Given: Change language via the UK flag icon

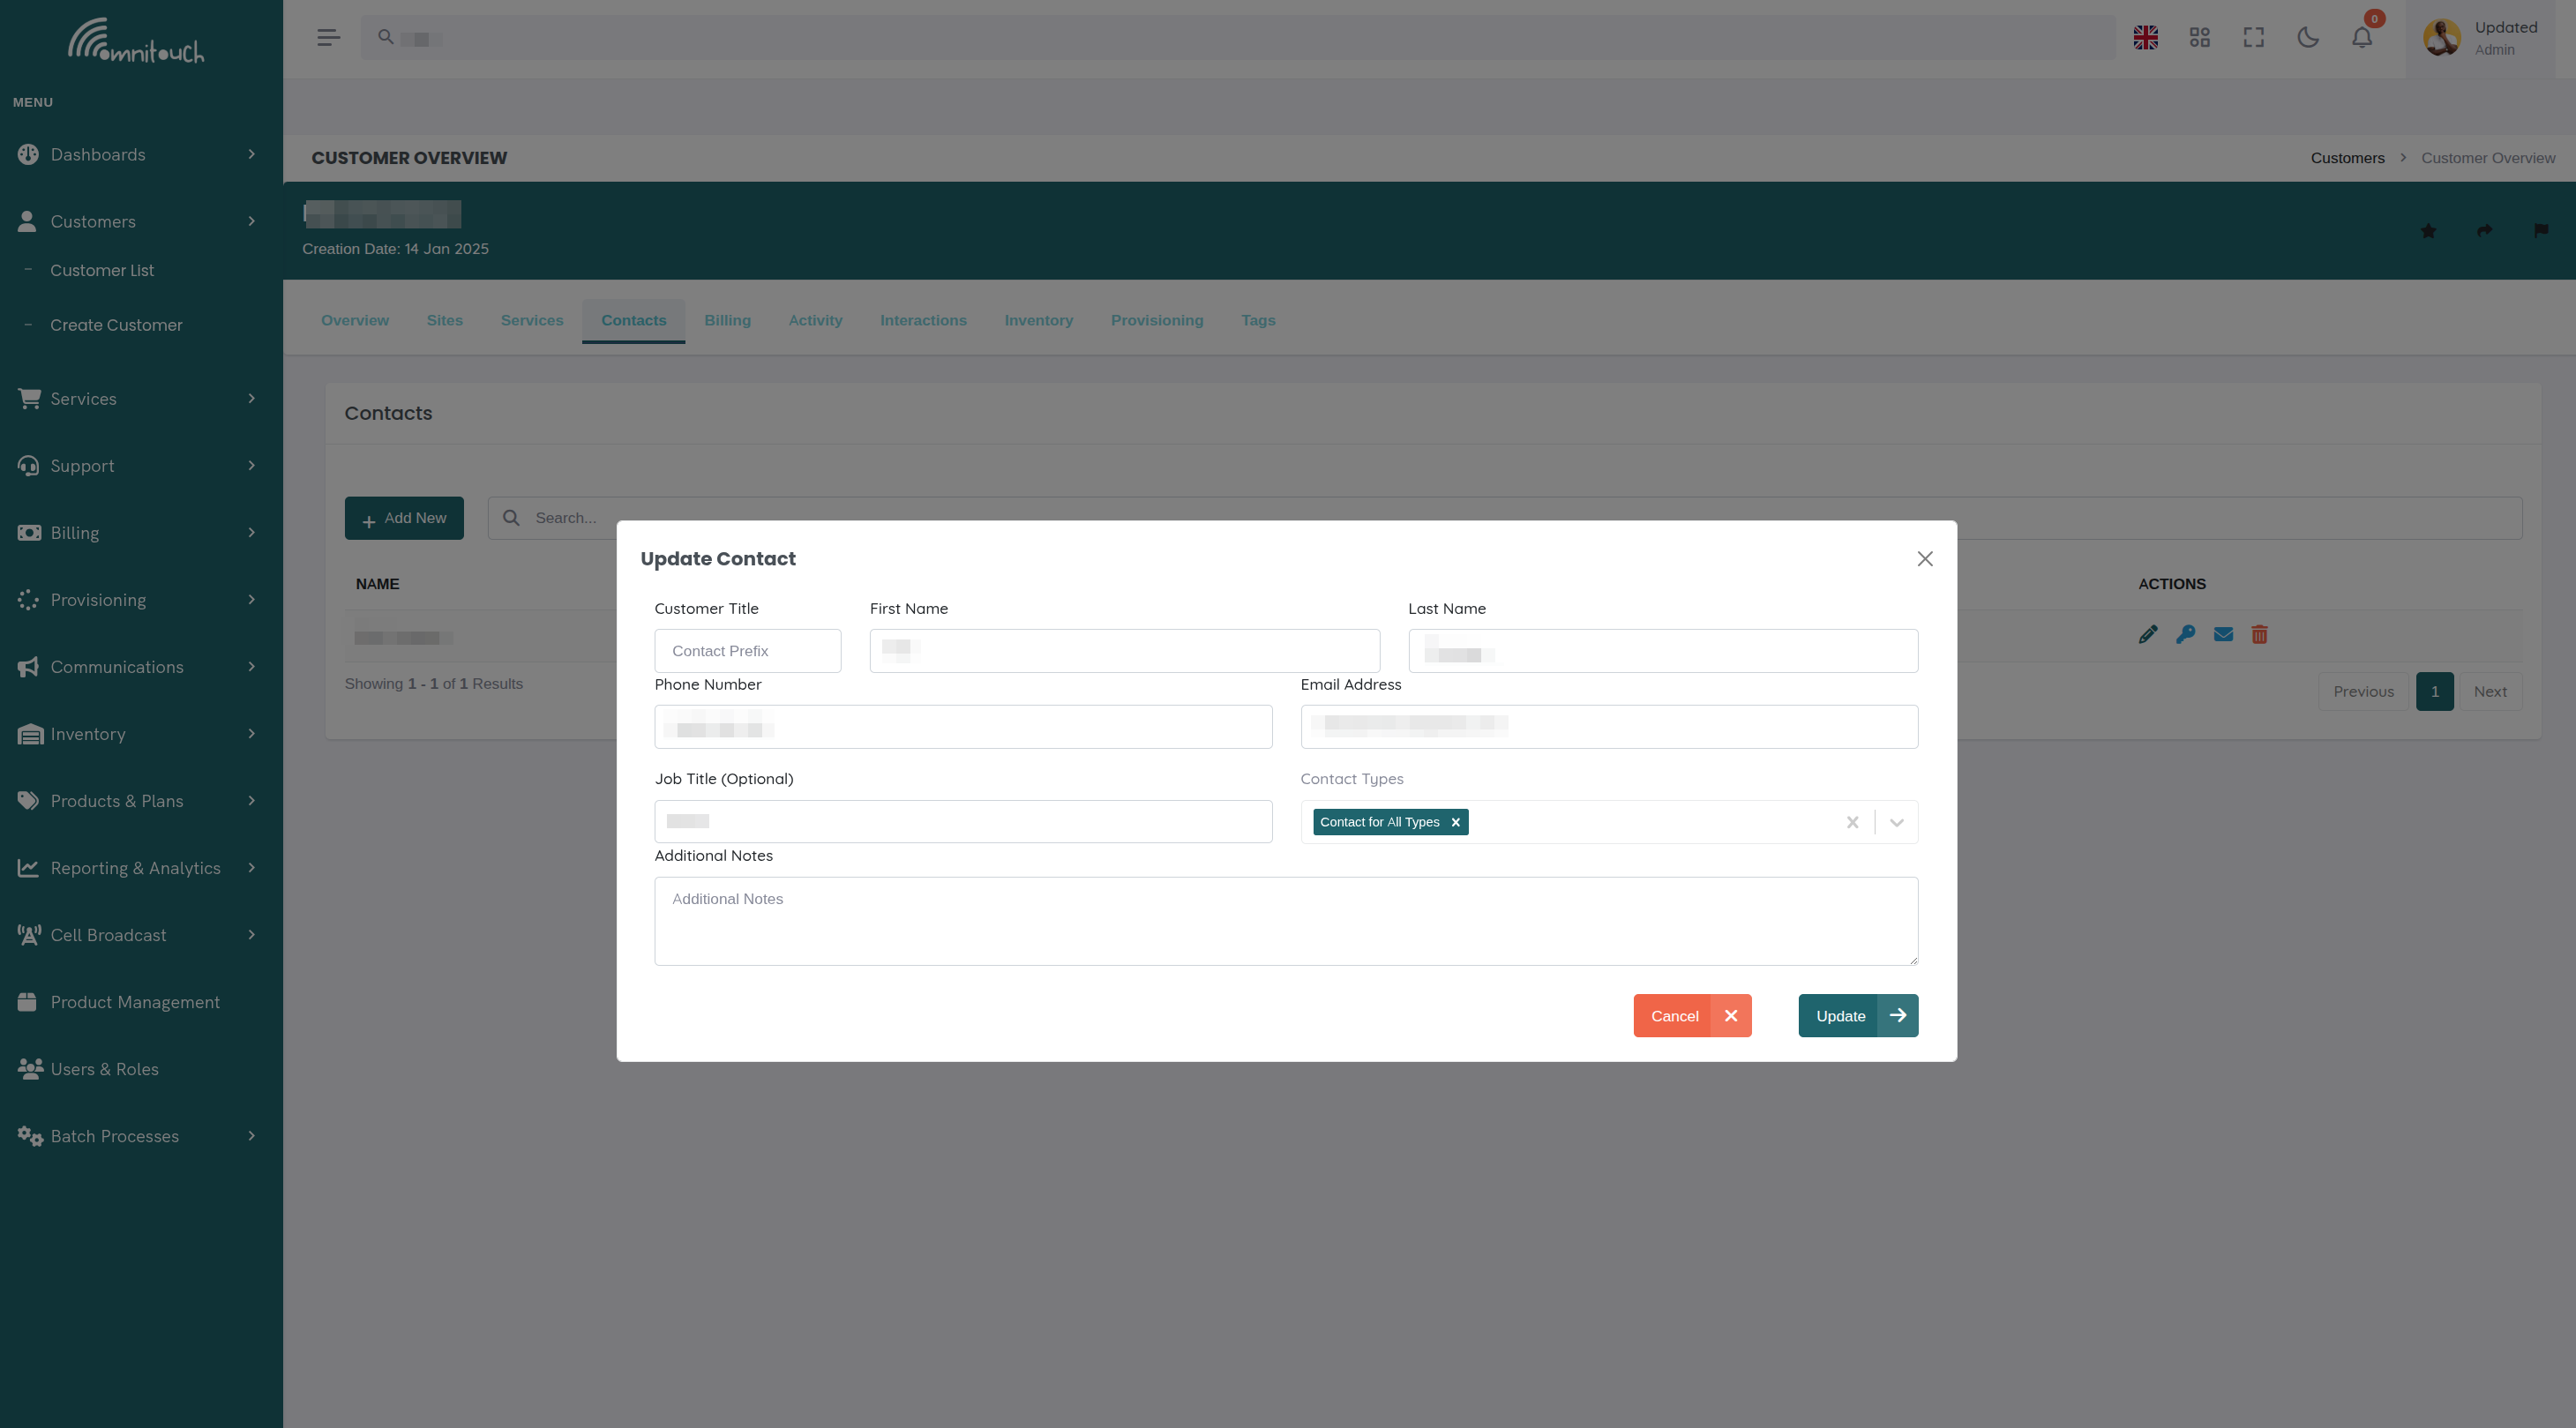Looking at the screenshot, I should point(2145,37).
